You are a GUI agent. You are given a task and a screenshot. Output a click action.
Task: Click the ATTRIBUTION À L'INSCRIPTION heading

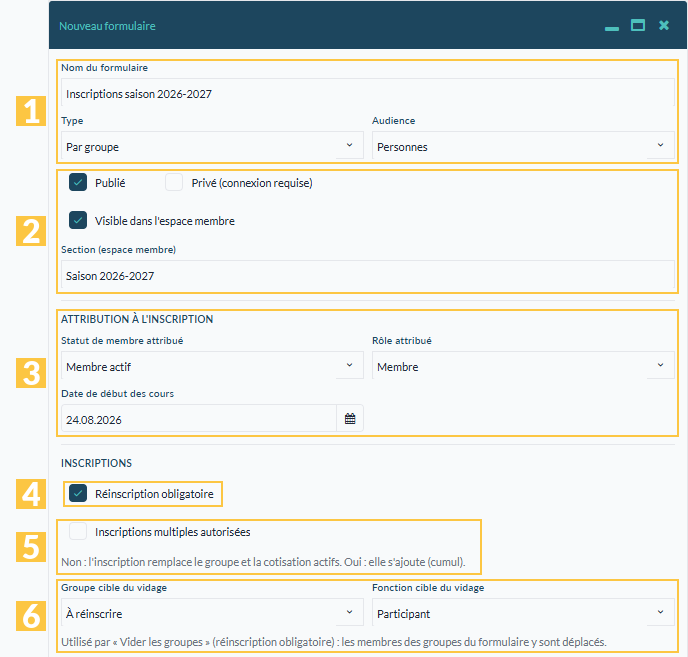click(137, 319)
